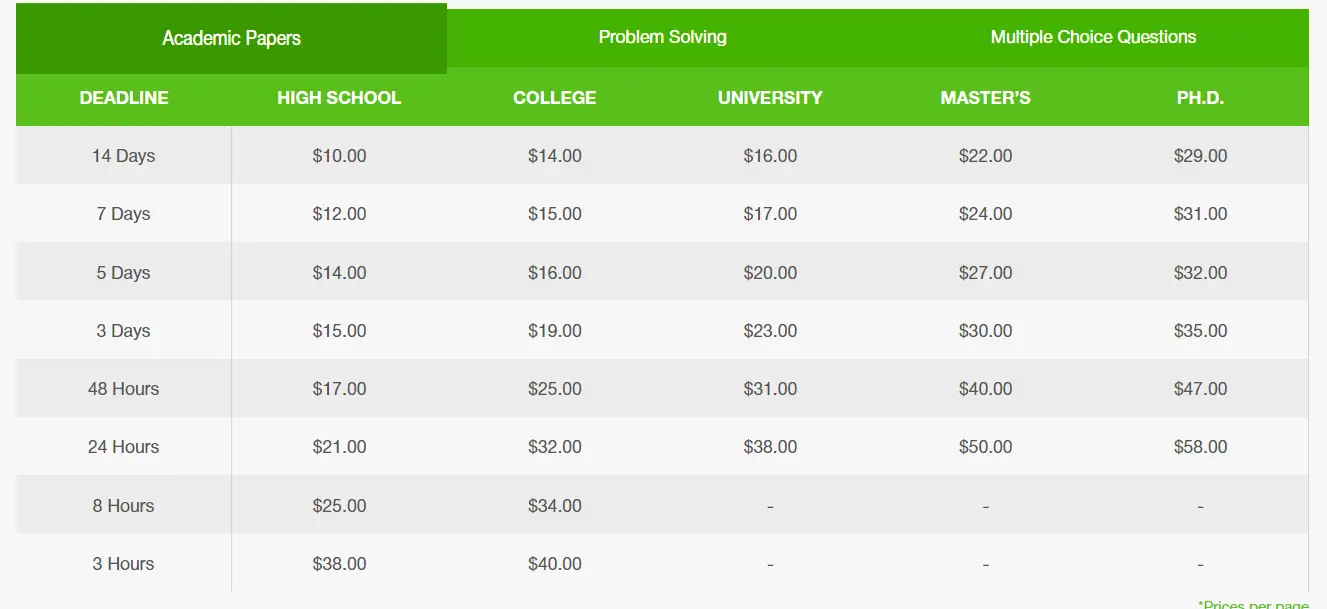This screenshot has height=609, width=1327.
Task: Select the Academic Papers tab
Action: [231, 37]
